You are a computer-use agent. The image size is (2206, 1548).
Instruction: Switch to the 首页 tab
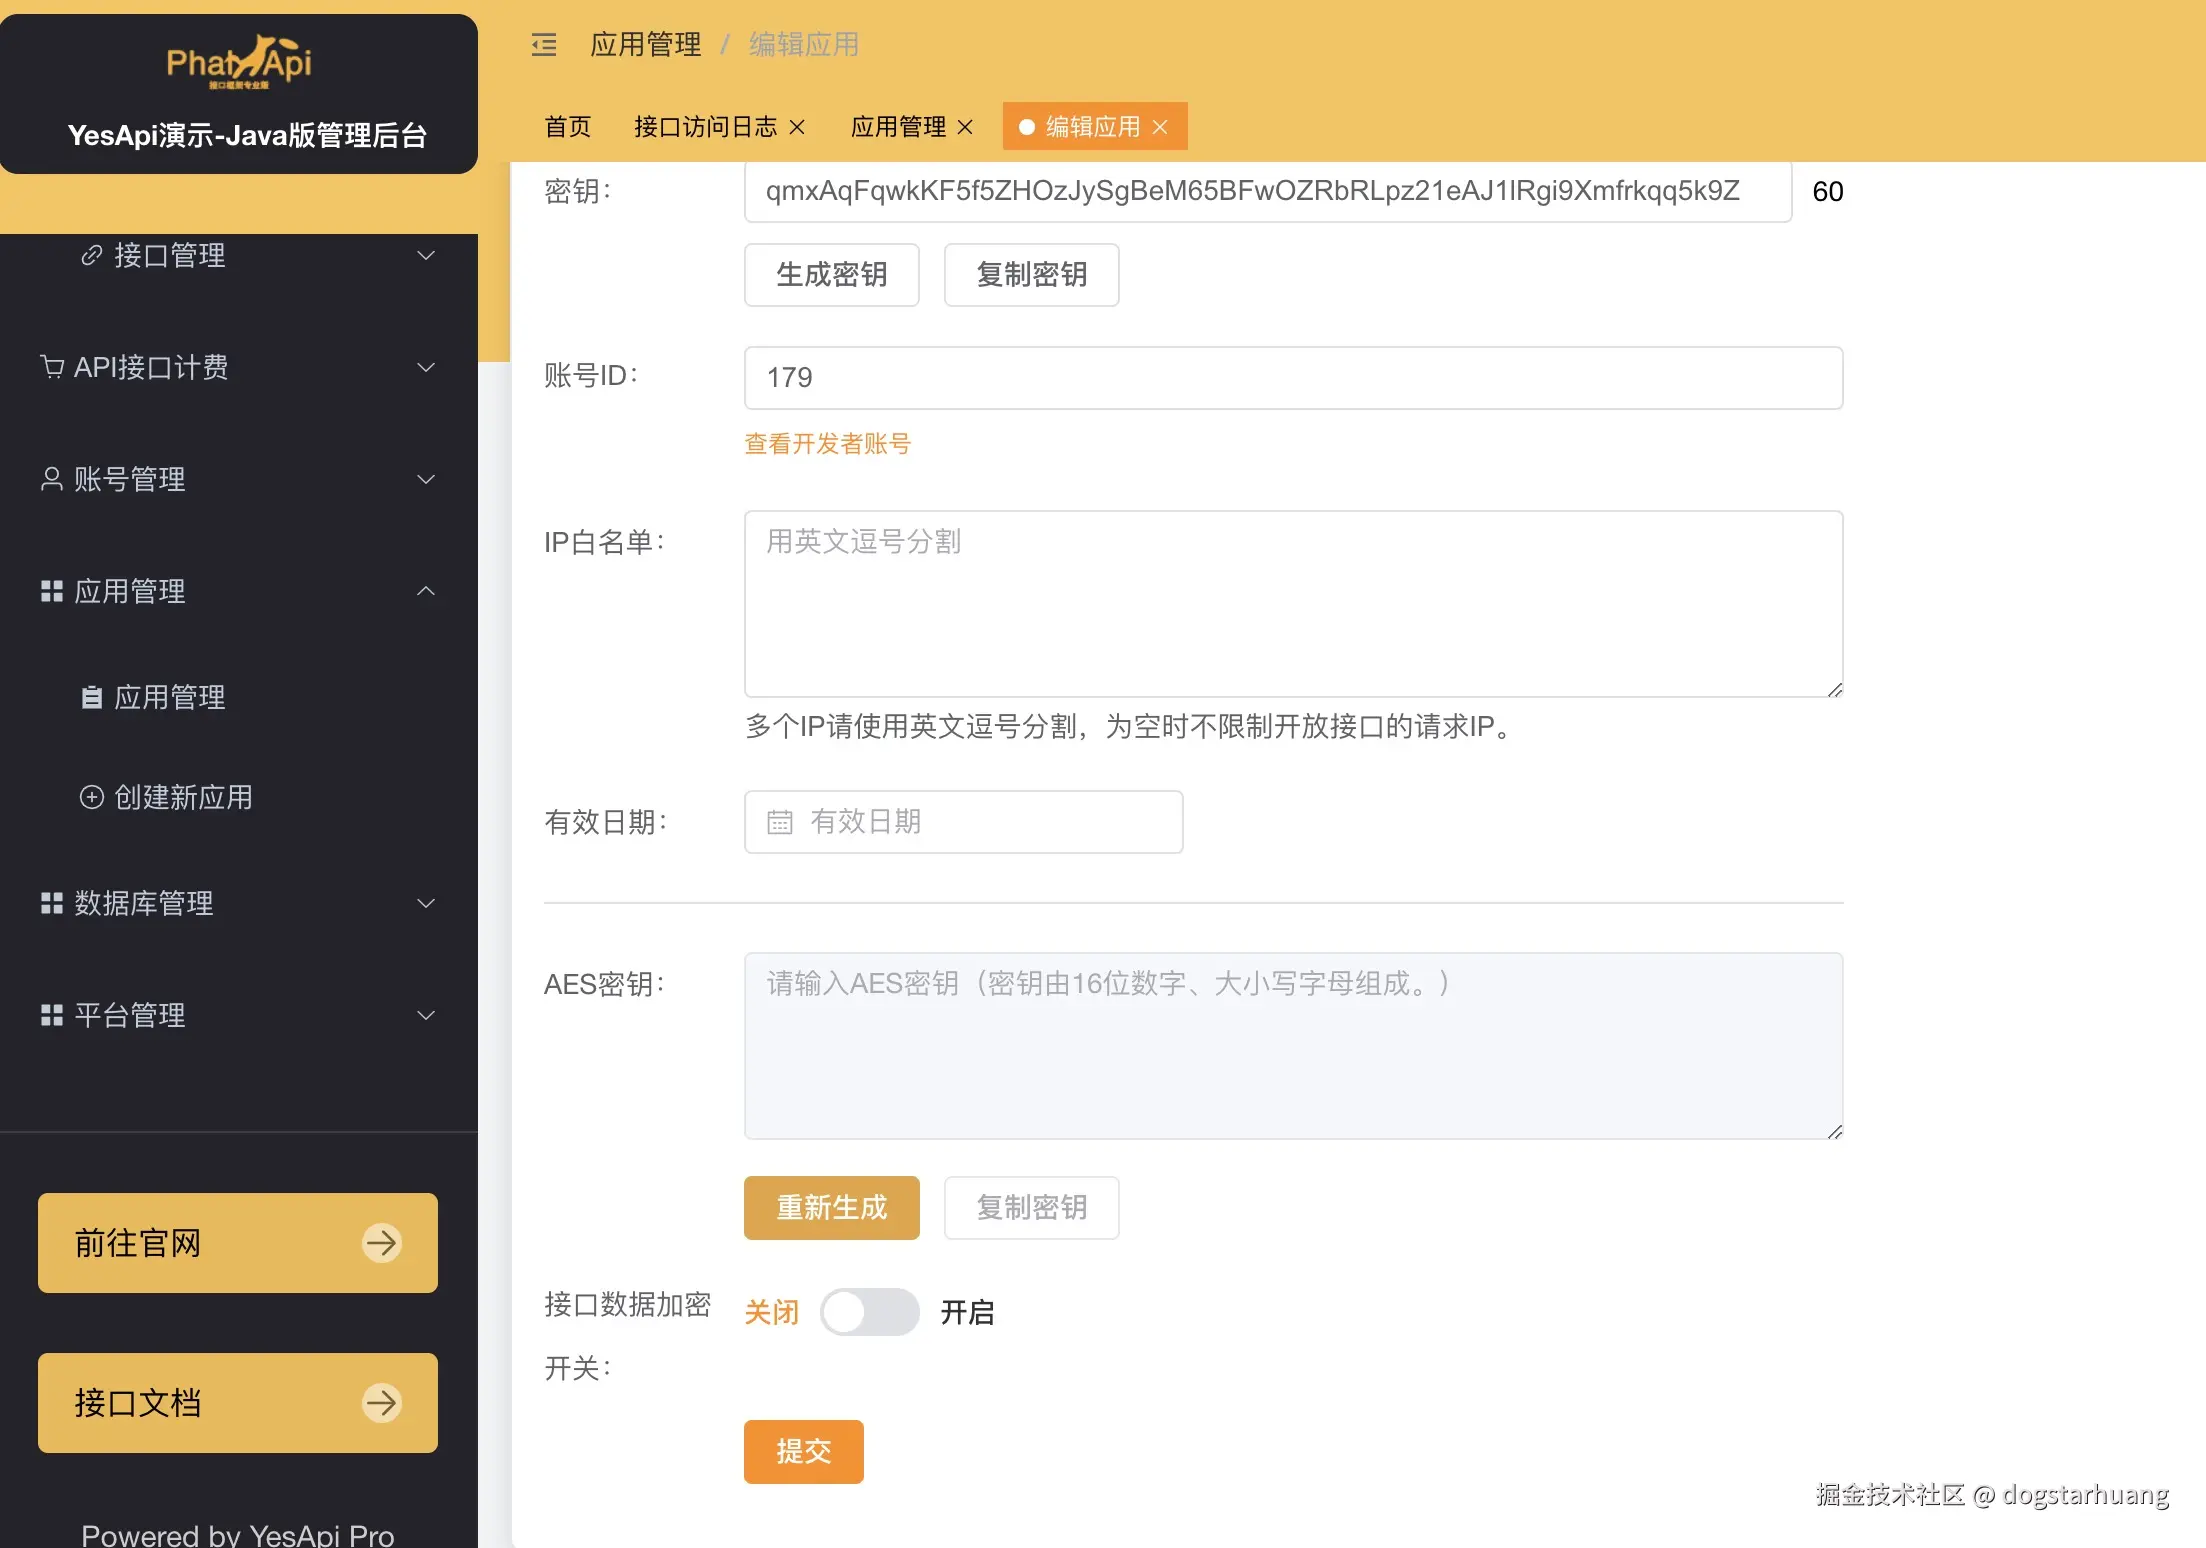click(x=567, y=127)
